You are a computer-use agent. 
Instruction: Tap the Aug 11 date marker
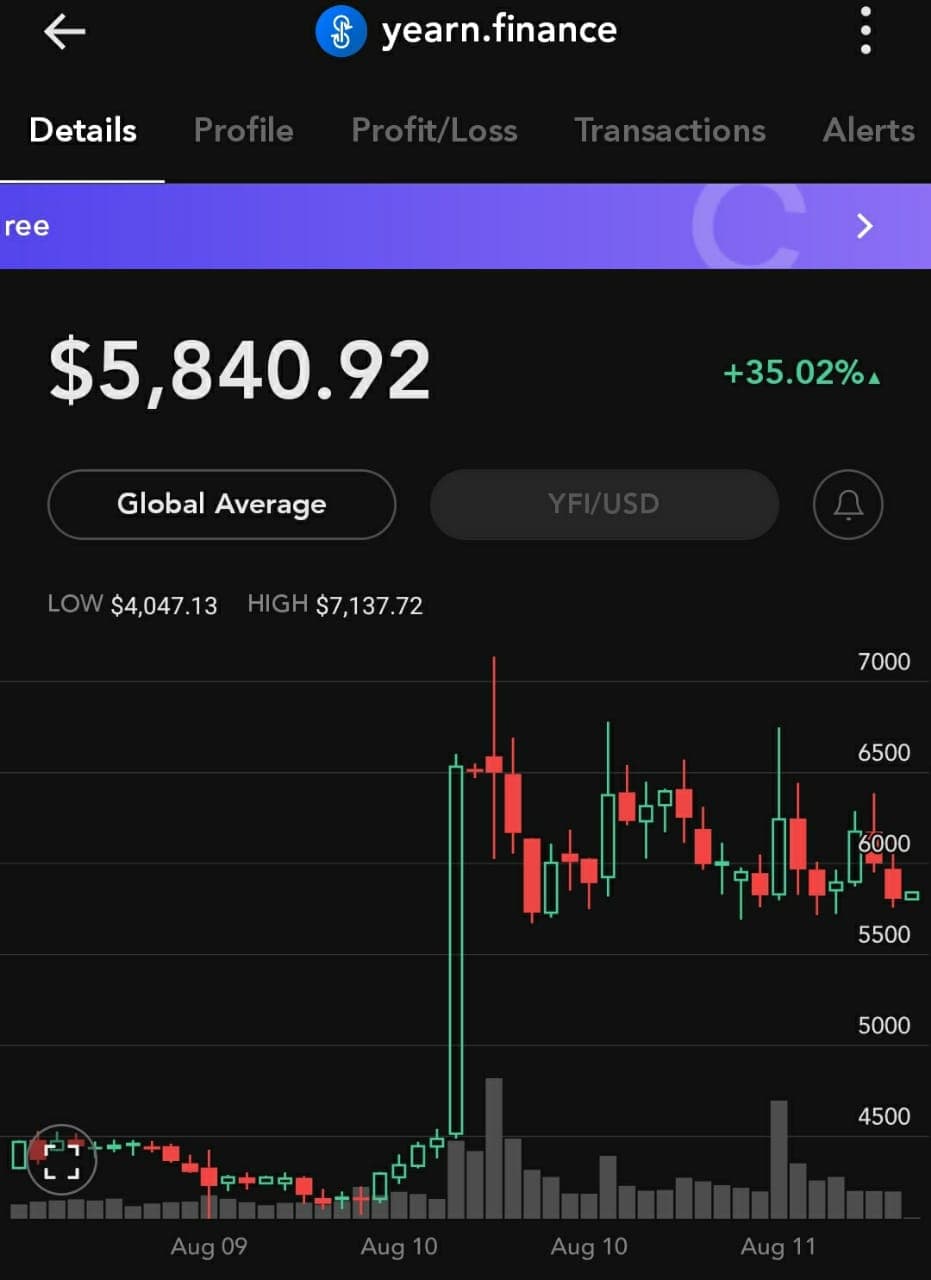pyautogui.click(x=778, y=1247)
